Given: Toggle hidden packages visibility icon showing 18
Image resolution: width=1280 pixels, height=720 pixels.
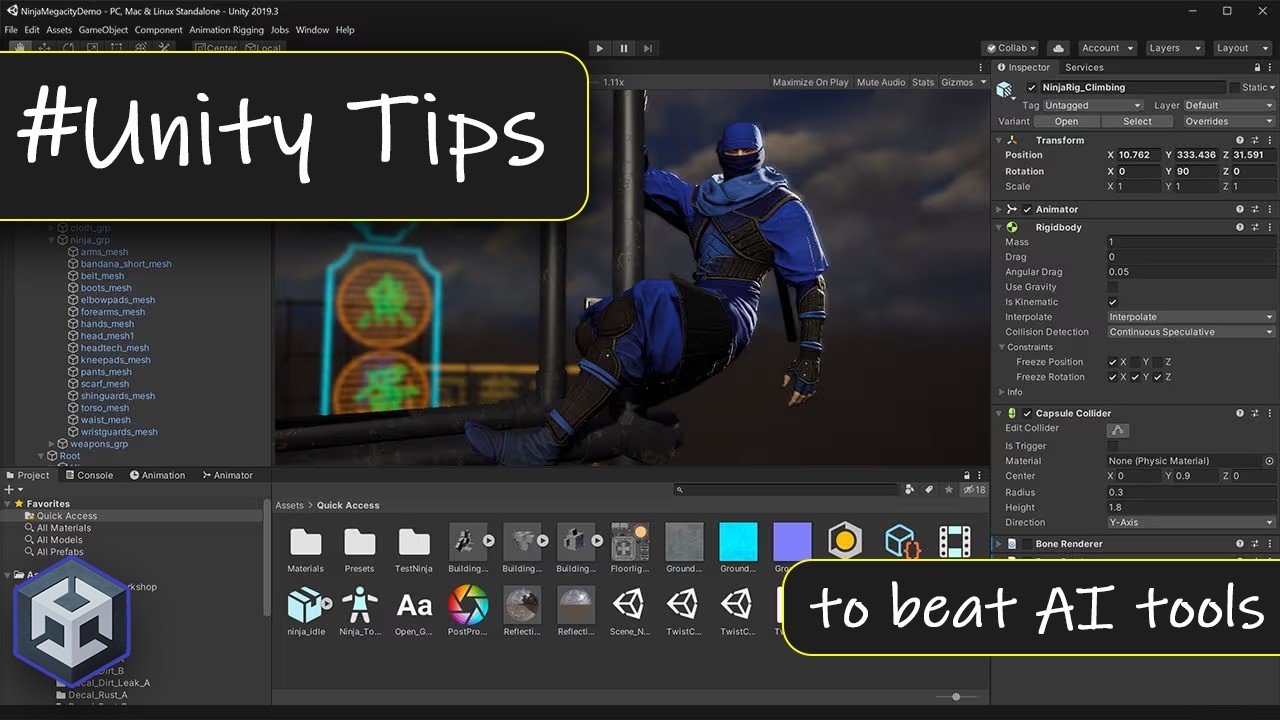Looking at the screenshot, I should tap(974, 490).
